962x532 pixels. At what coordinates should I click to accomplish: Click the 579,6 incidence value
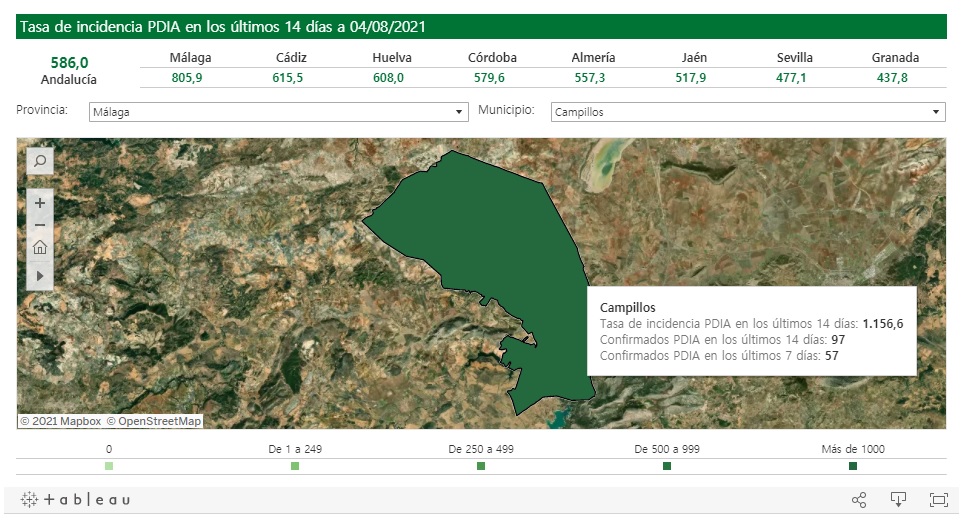click(x=489, y=78)
